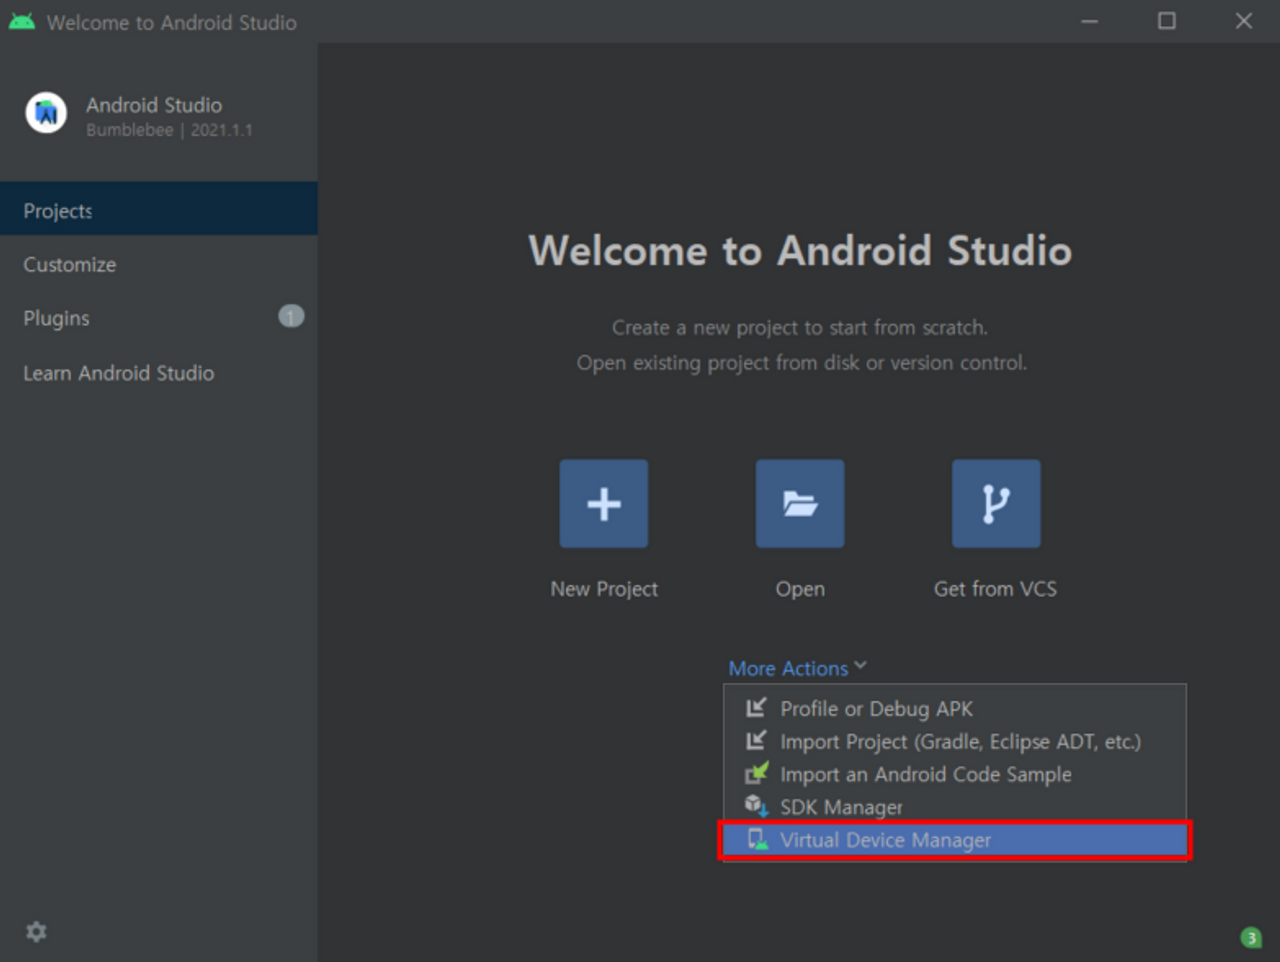Expand the More Actions dropdown
This screenshot has width=1280, height=962.
click(x=797, y=668)
